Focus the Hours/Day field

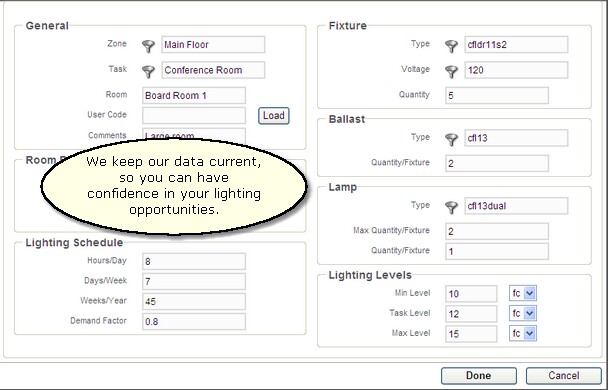click(194, 261)
